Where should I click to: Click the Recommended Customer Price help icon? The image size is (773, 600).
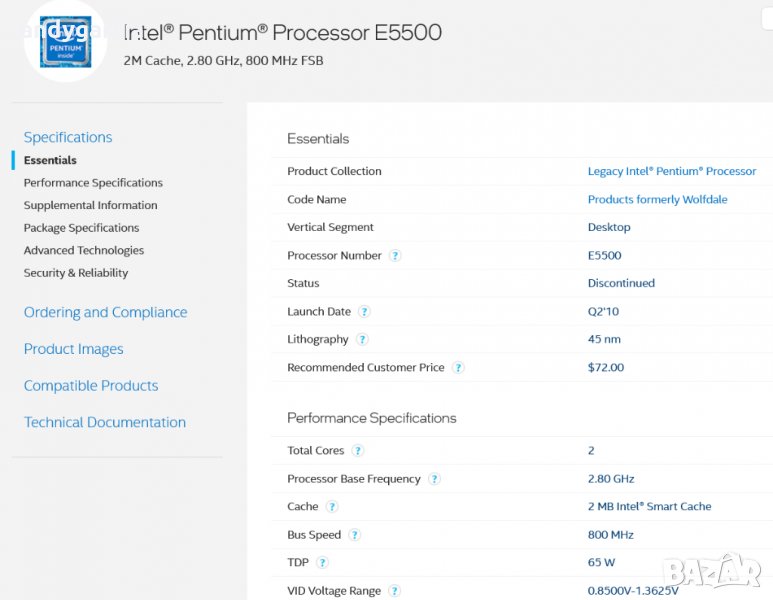click(x=458, y=368)
